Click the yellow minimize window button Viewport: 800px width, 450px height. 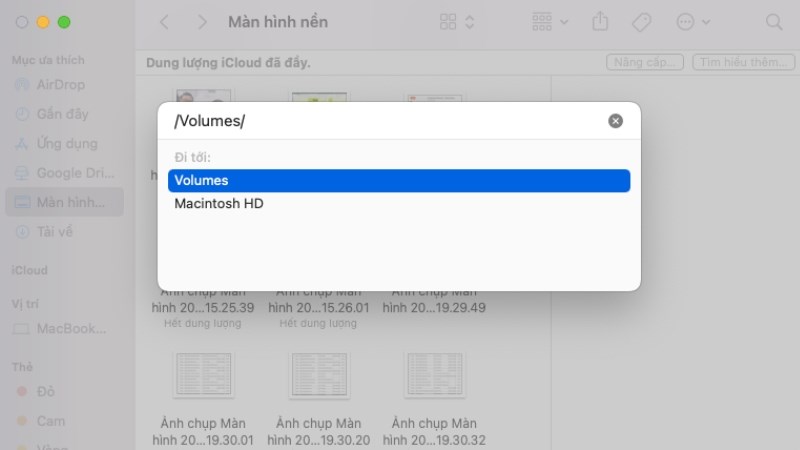point(43,22)
